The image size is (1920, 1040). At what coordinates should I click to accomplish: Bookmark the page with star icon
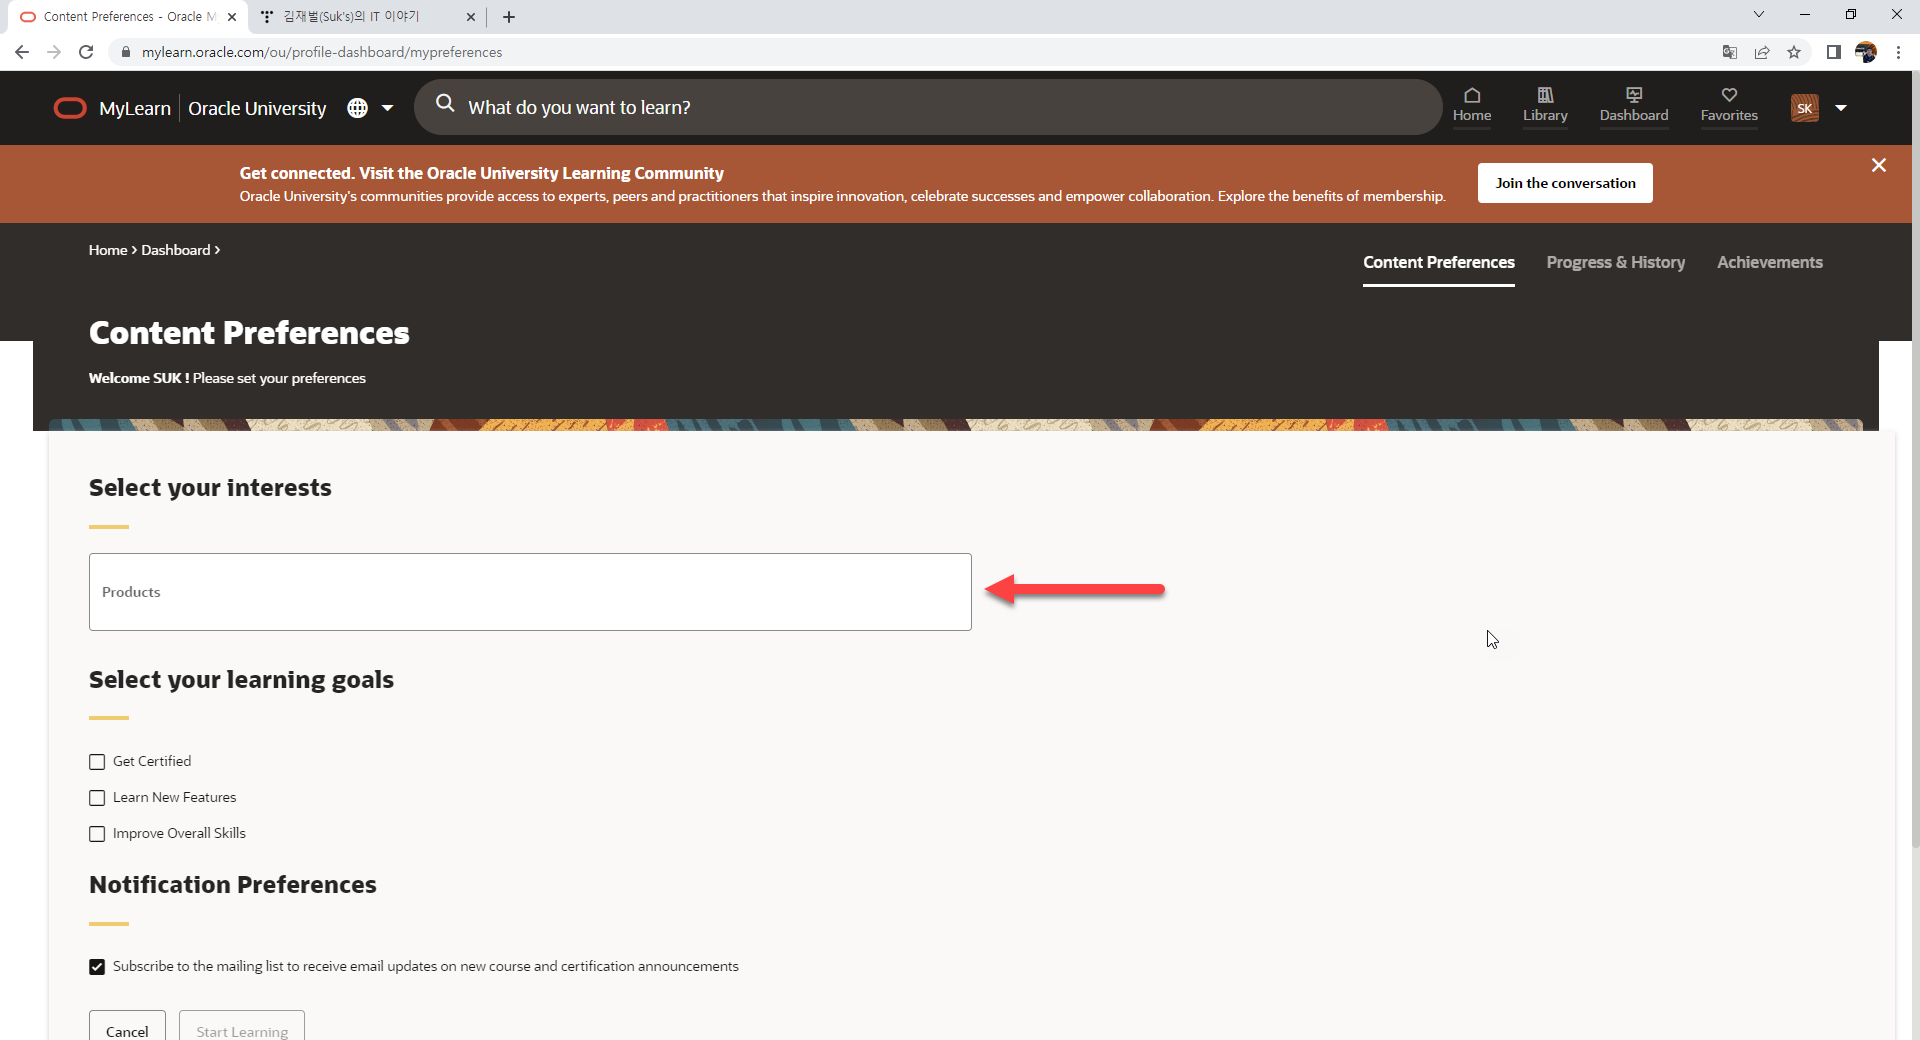[1794, 52]
